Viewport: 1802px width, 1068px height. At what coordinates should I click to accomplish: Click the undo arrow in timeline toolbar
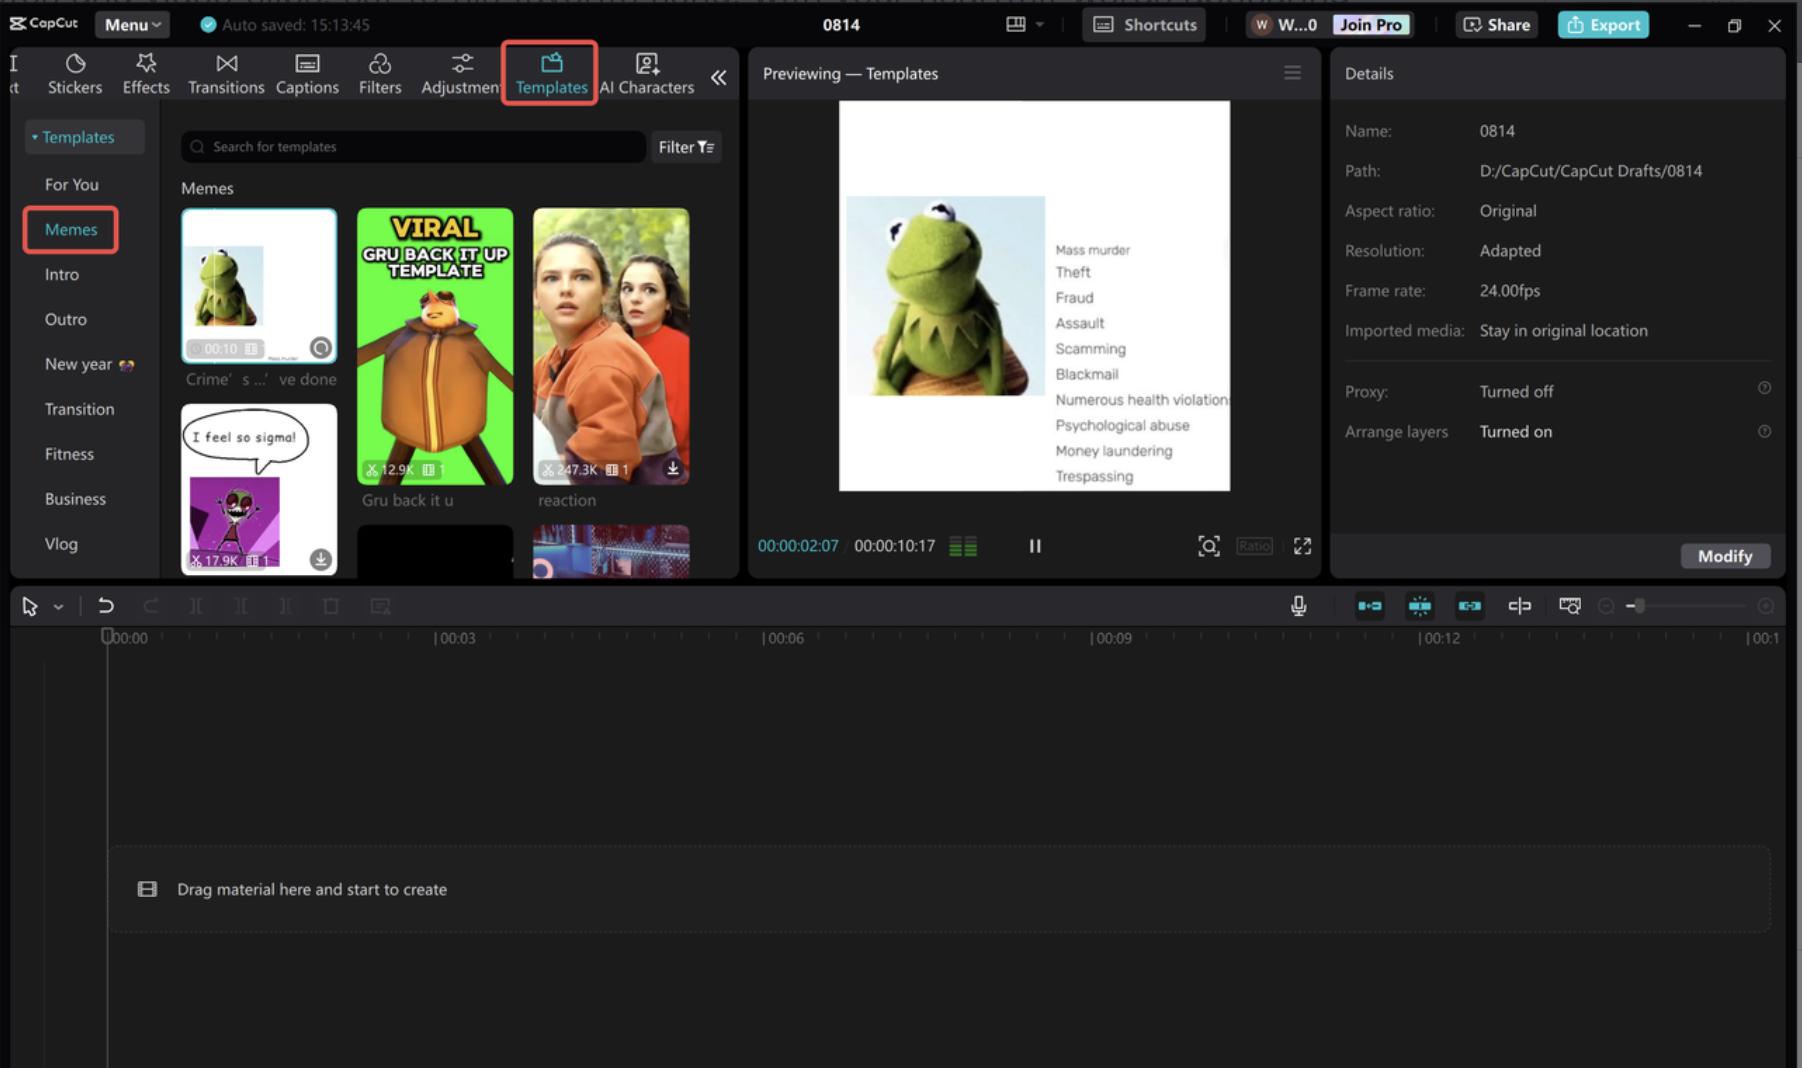105,606
